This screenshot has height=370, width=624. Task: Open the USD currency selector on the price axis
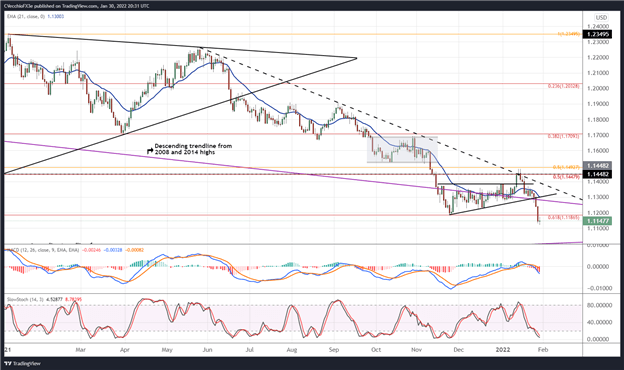[601, 17]
